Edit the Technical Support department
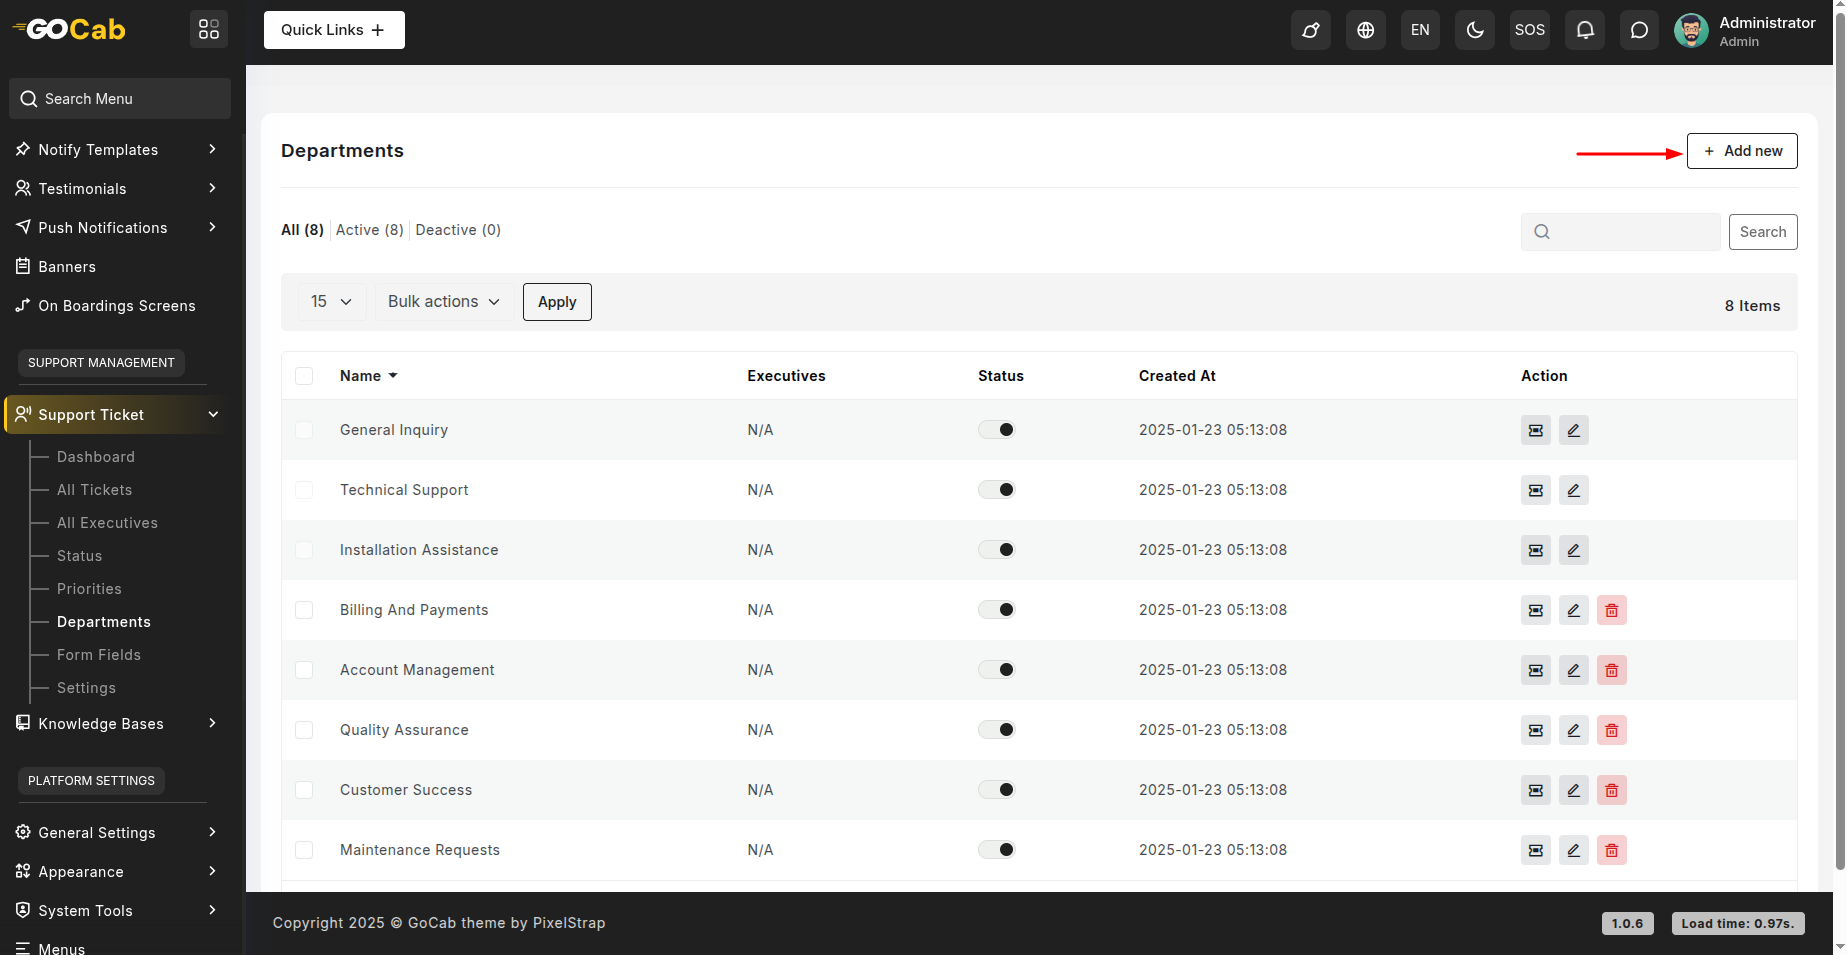Viewport: 1847px width, 955px height. click(1573, 490)
